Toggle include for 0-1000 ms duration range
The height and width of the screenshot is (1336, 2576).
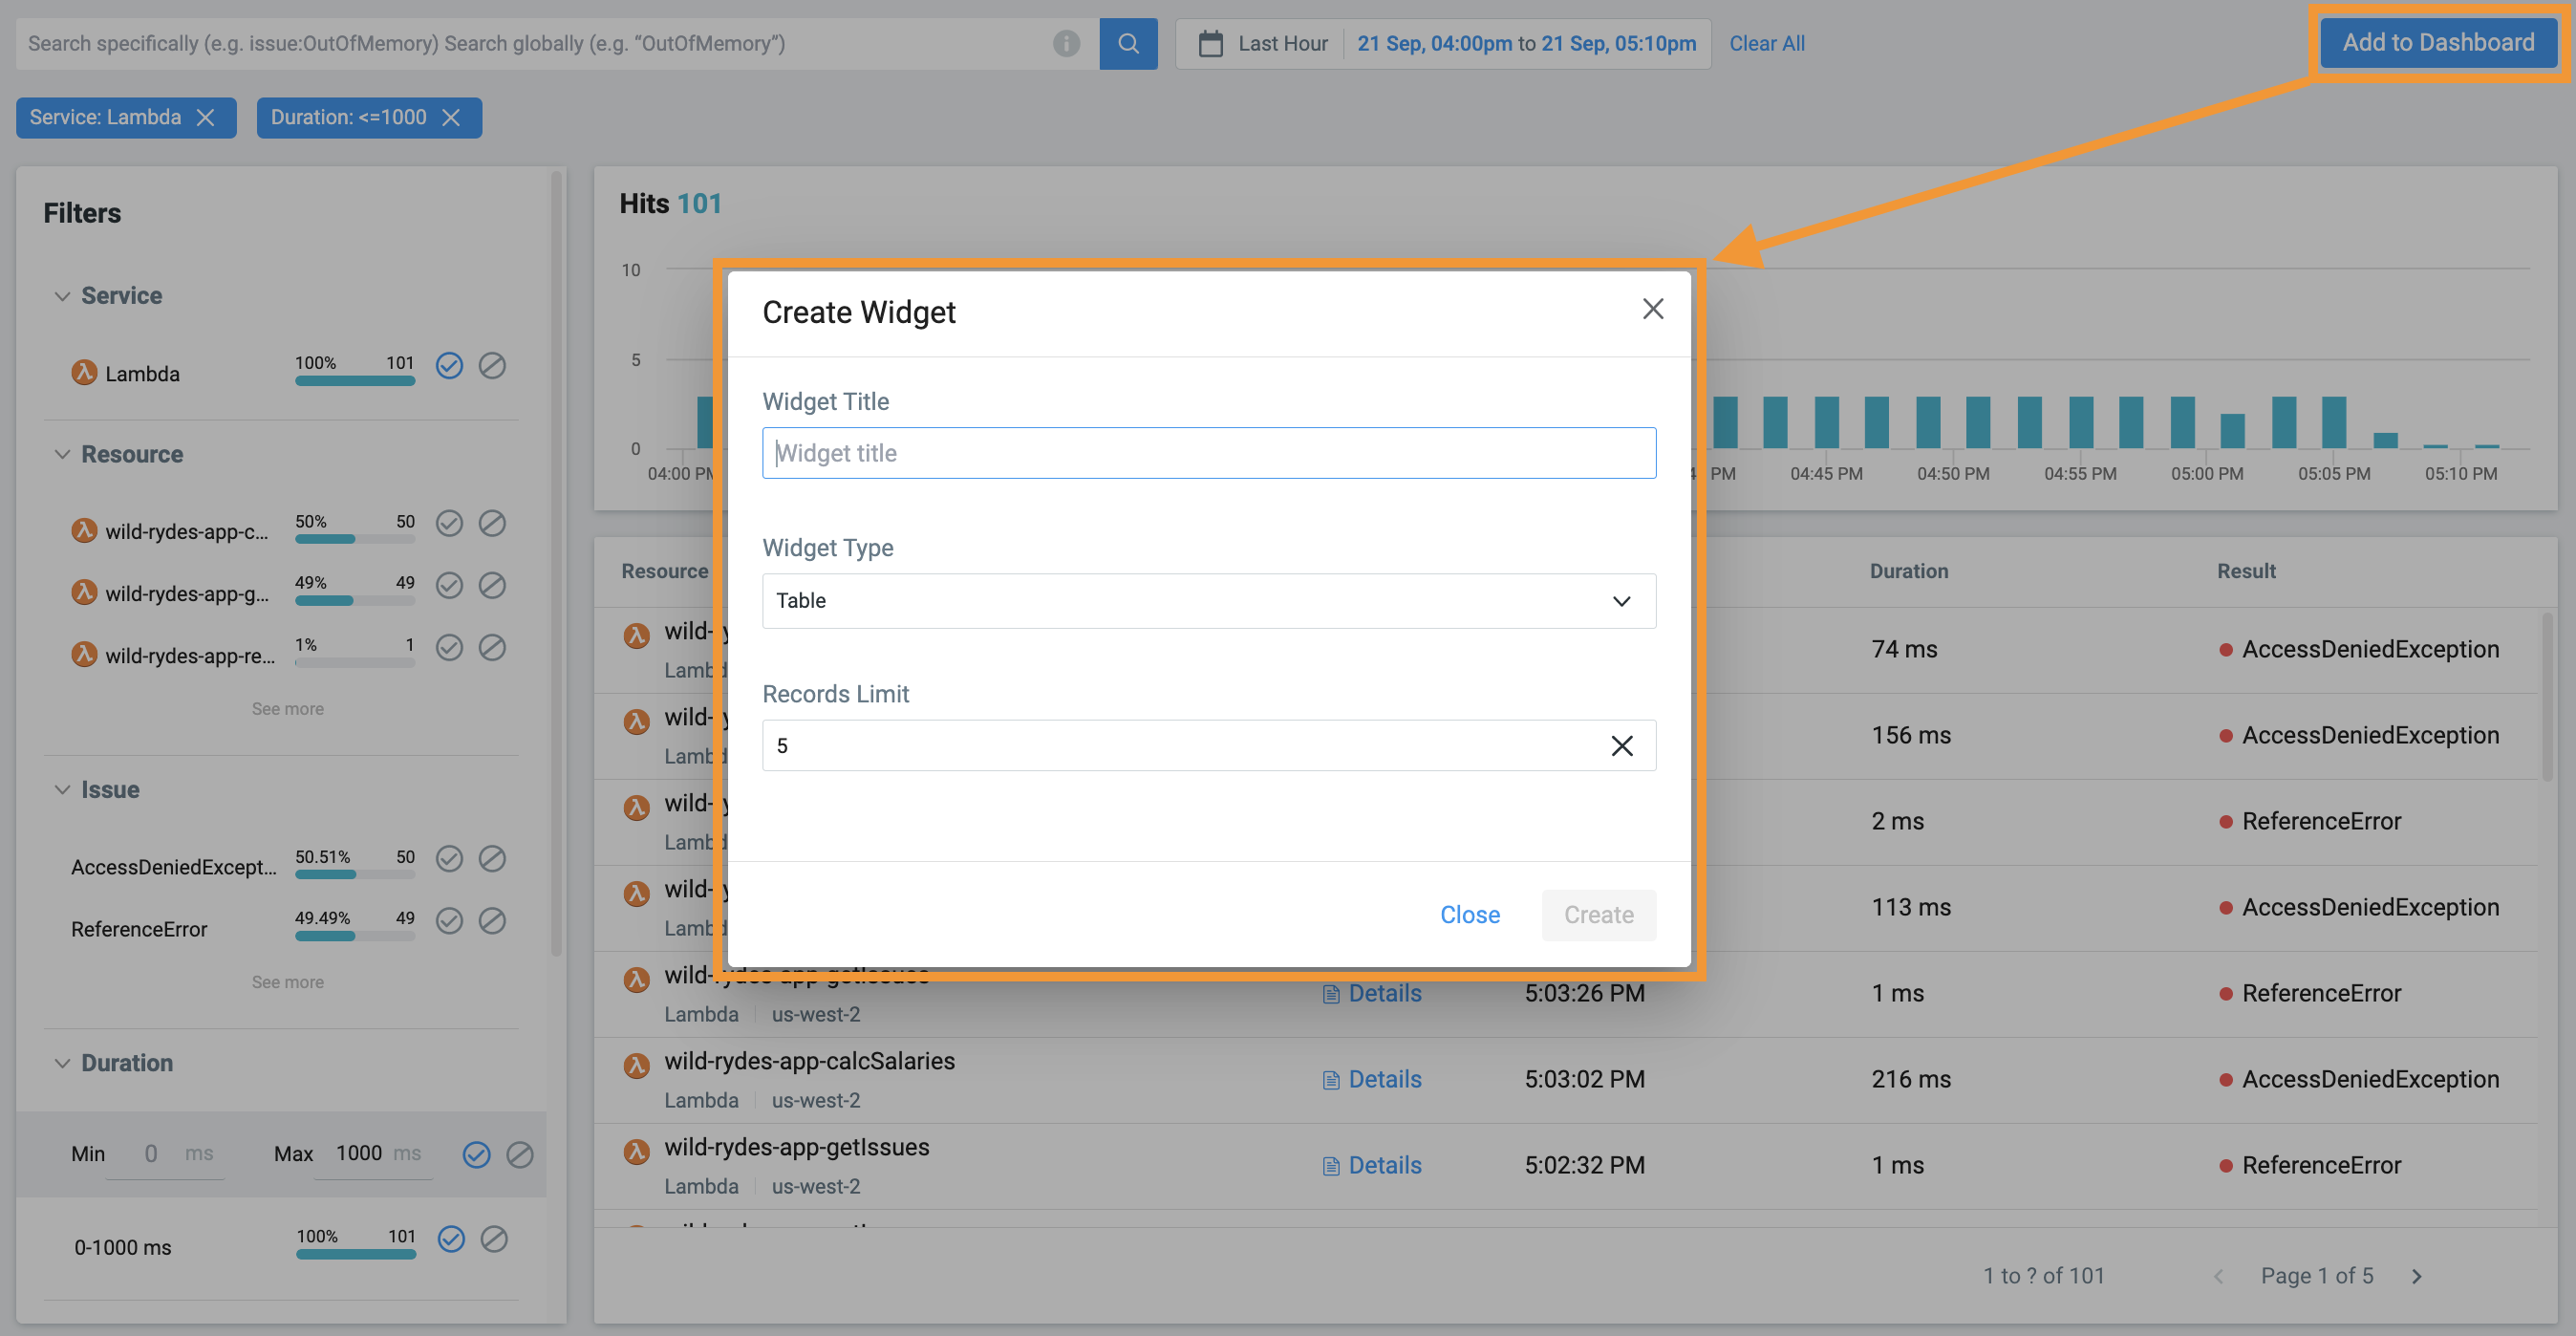click(452, 1239)
